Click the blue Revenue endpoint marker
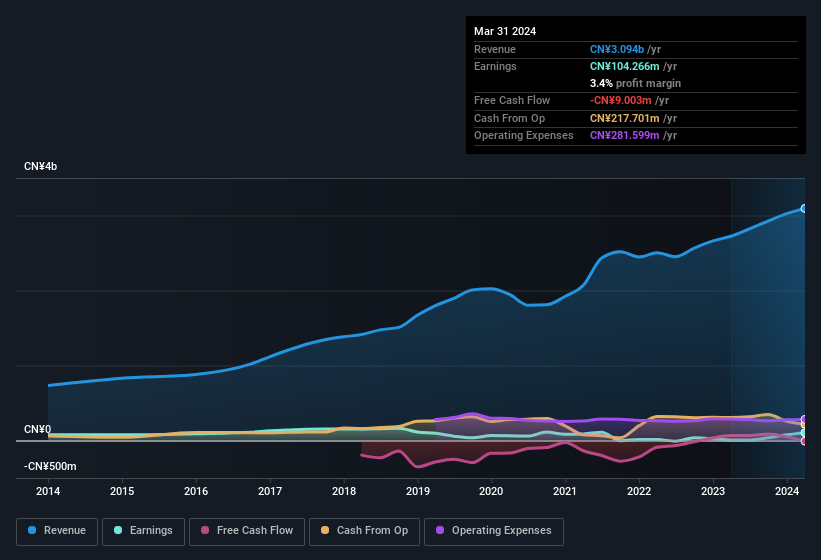 click(803, 209)
